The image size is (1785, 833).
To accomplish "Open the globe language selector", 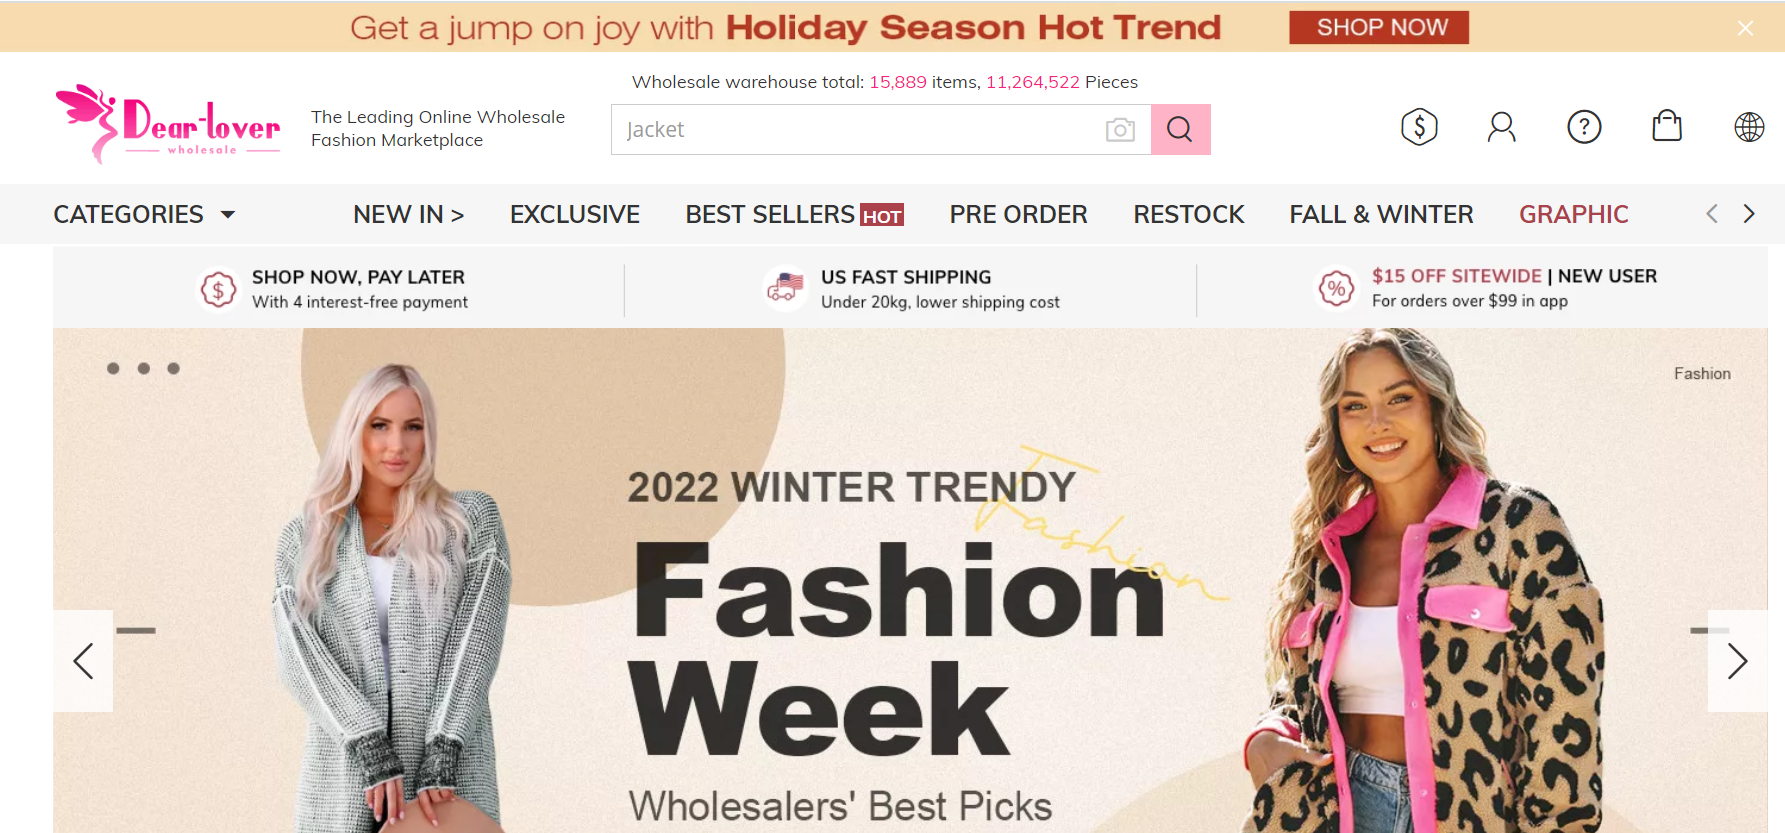I will click(x=1749, y=127).
